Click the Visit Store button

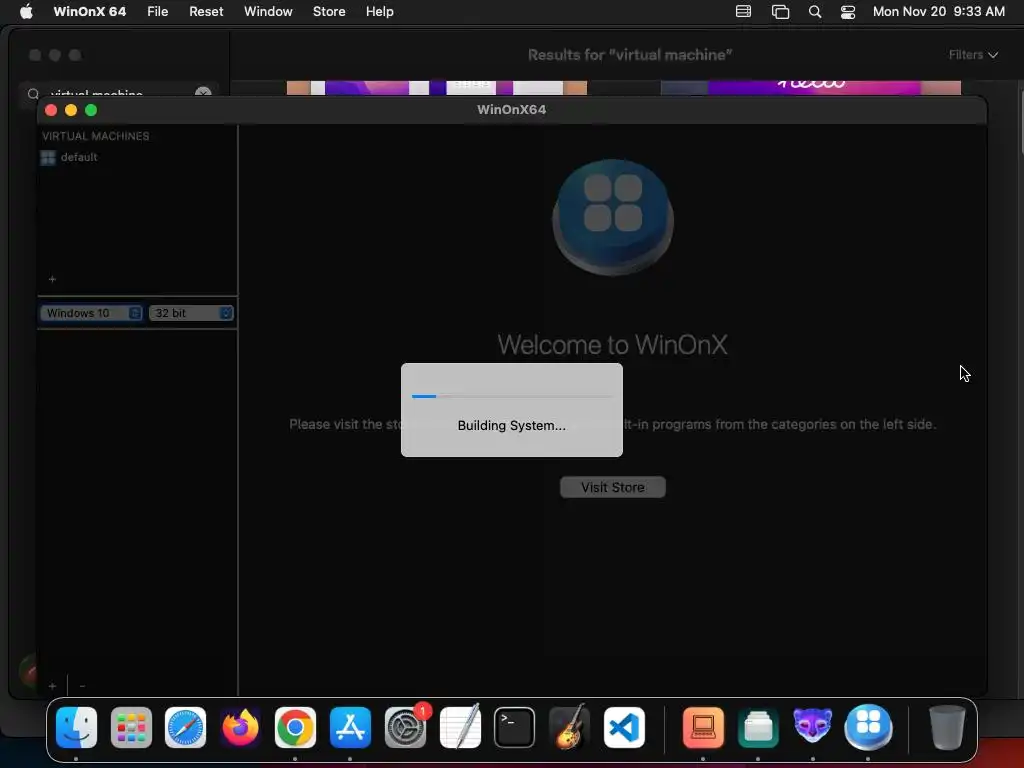pos(613,487)
